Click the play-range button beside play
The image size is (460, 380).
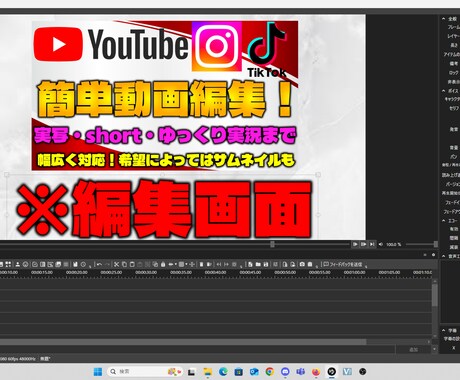363,244
